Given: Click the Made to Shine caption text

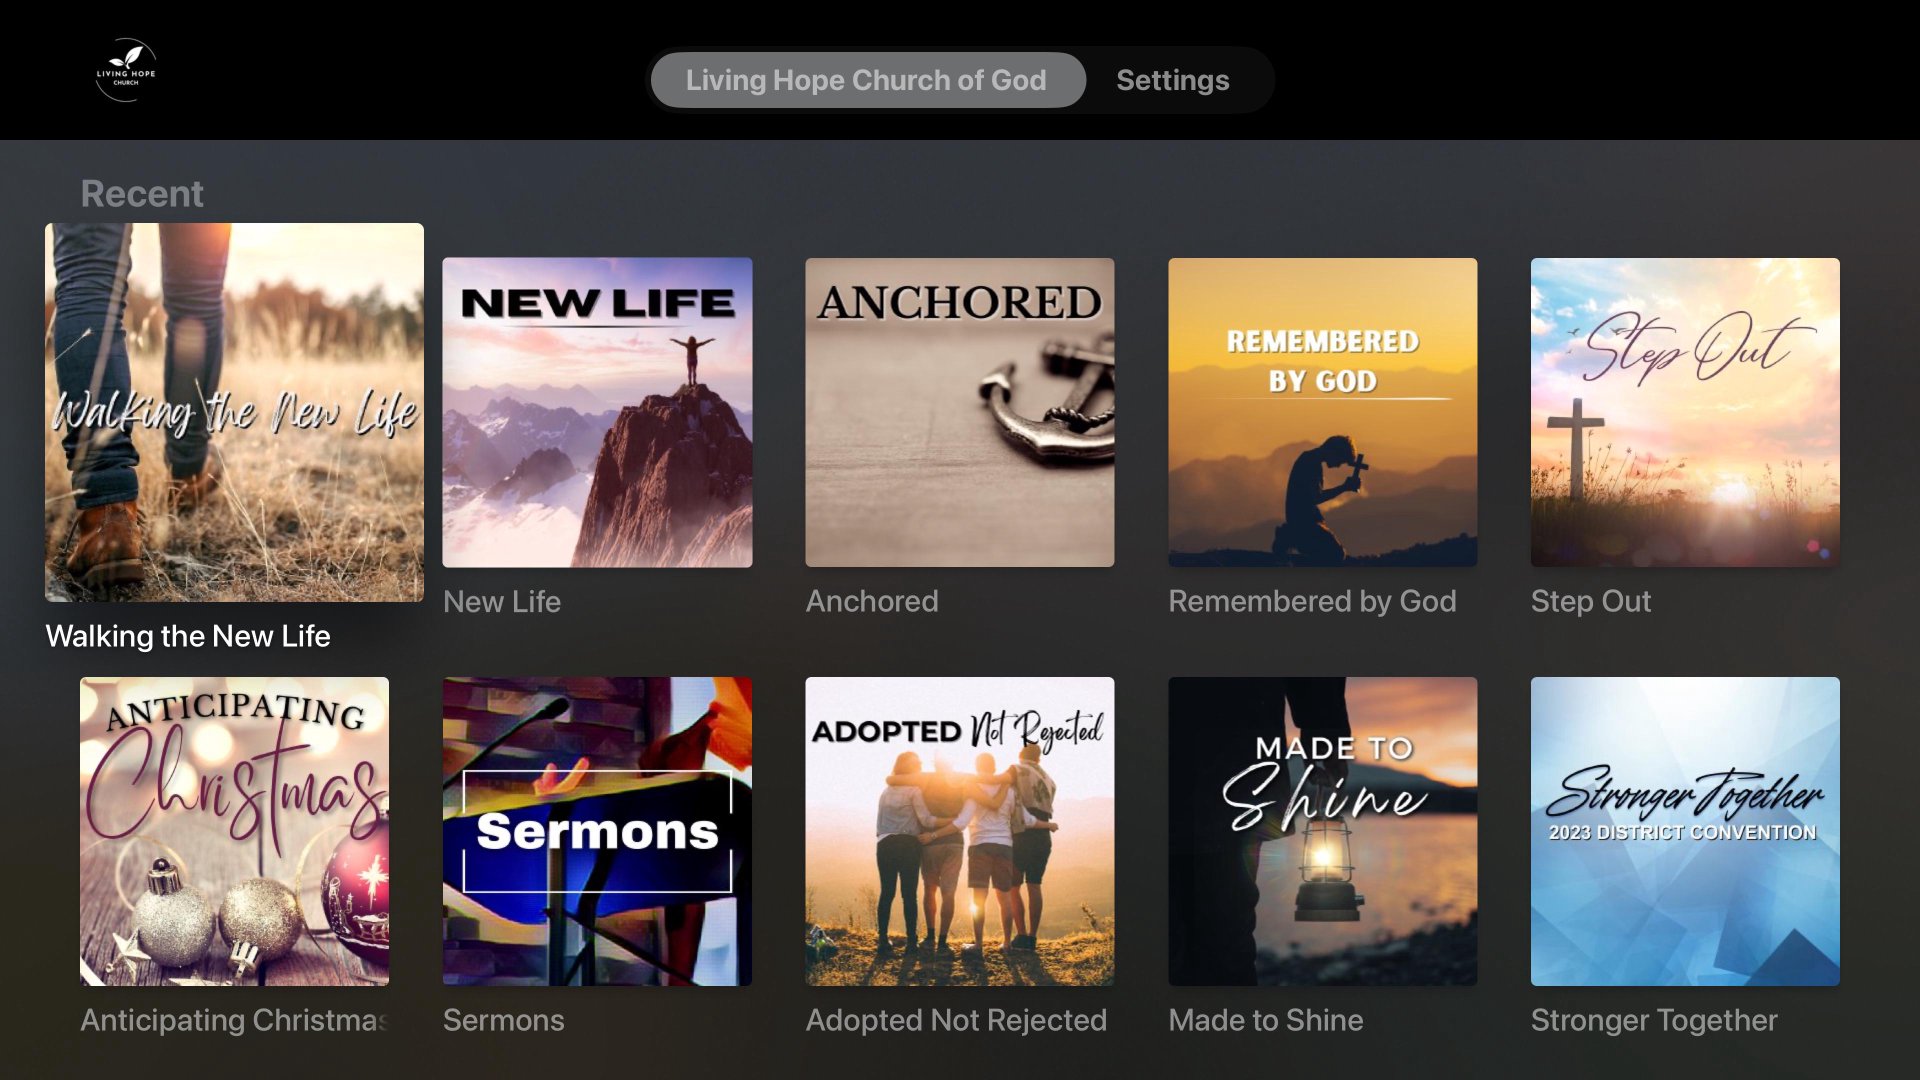Looking at the screenshot, I should pos(1266,1020).
